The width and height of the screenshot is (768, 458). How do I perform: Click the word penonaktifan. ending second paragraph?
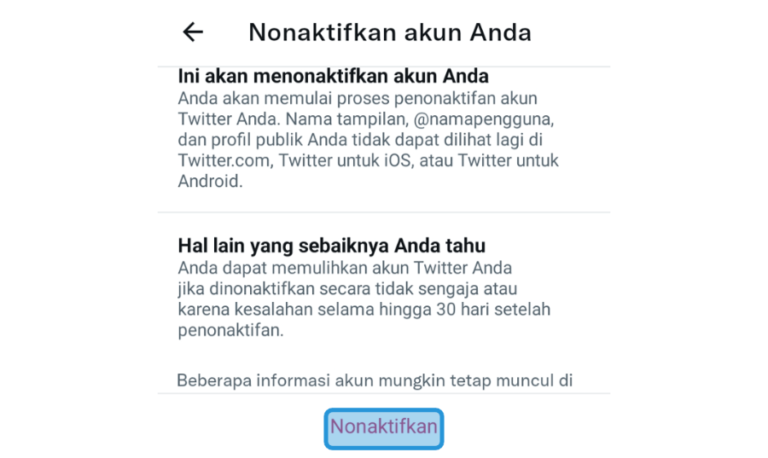click(231, 330)
